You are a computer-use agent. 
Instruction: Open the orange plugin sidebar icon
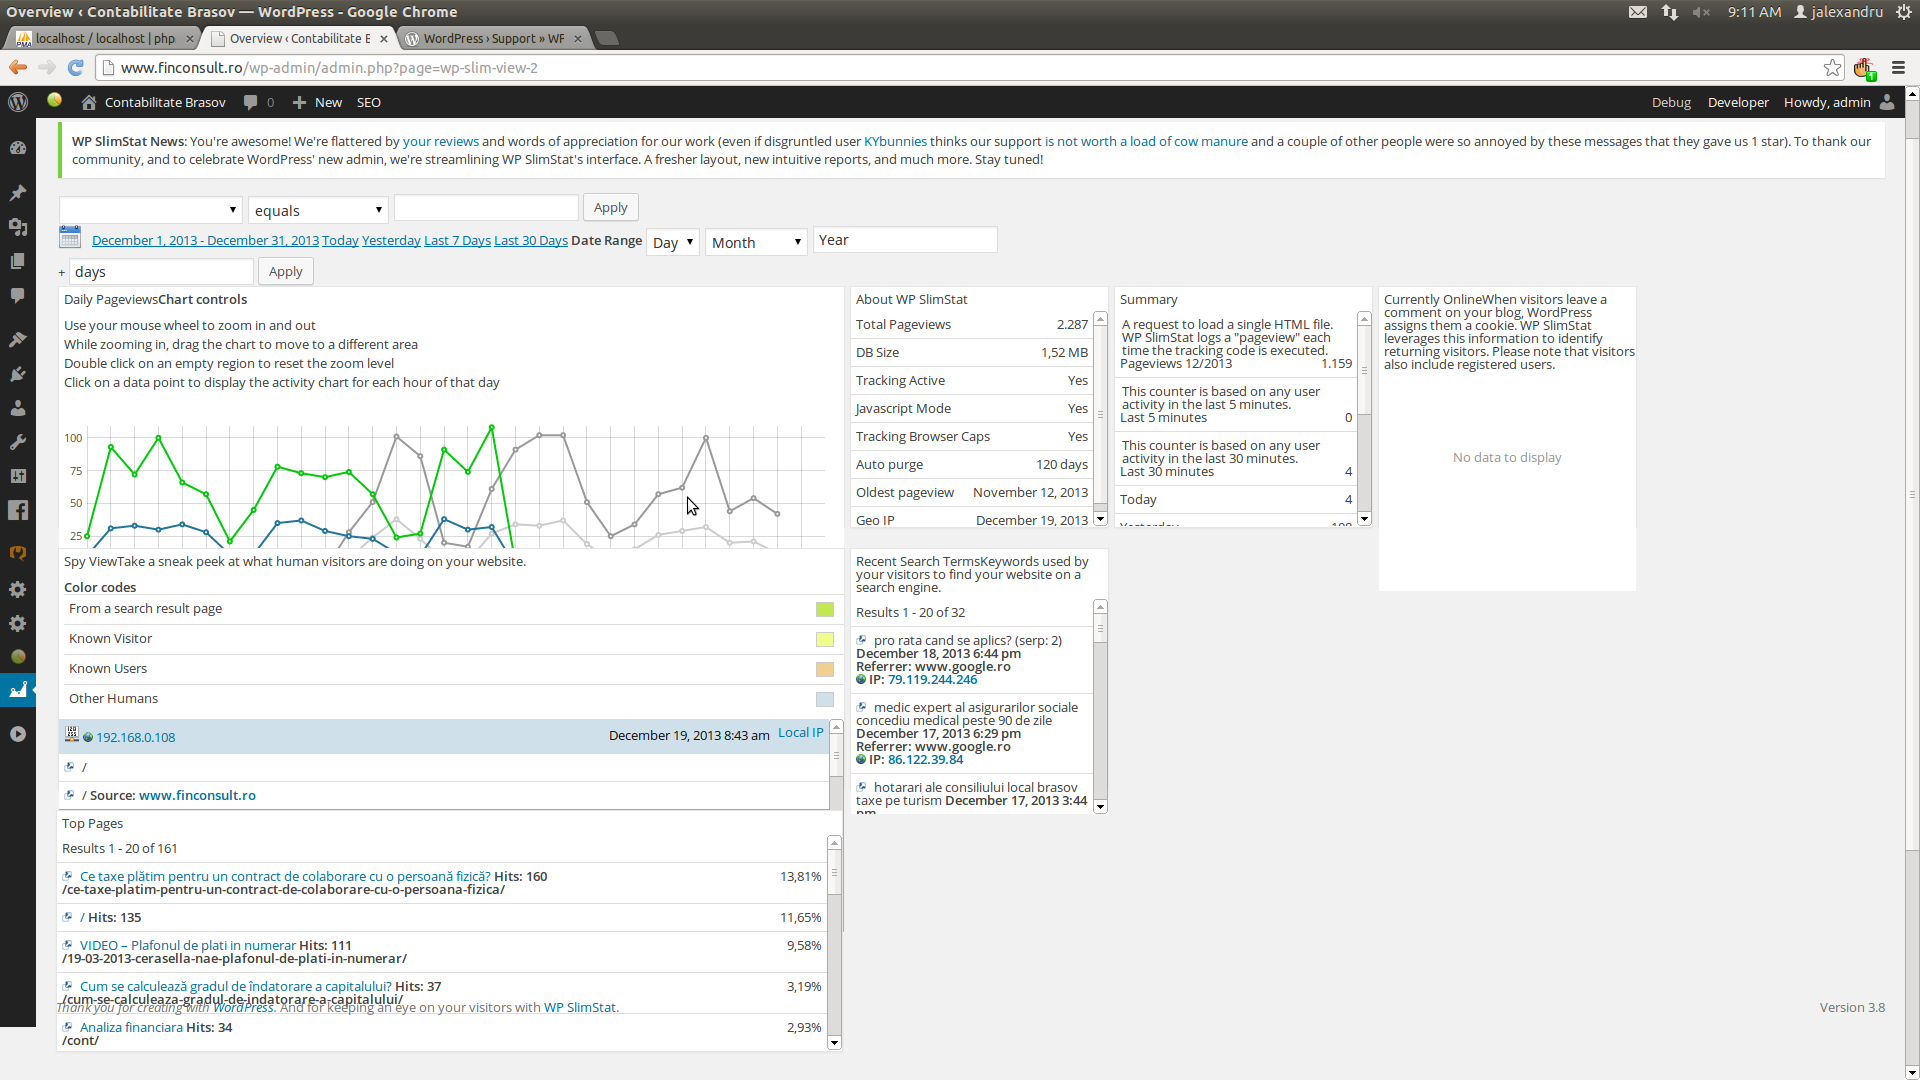click(18, 554)
